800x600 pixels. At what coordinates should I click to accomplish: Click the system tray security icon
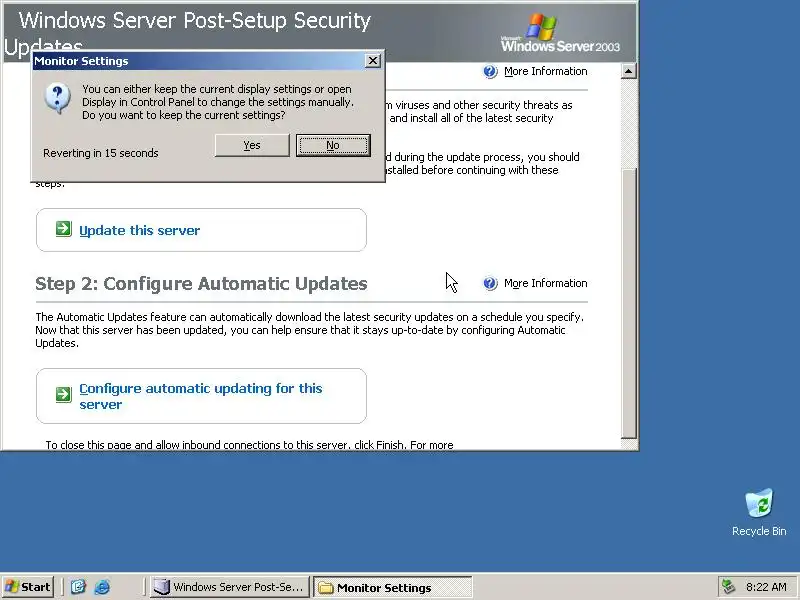[729, 587]
